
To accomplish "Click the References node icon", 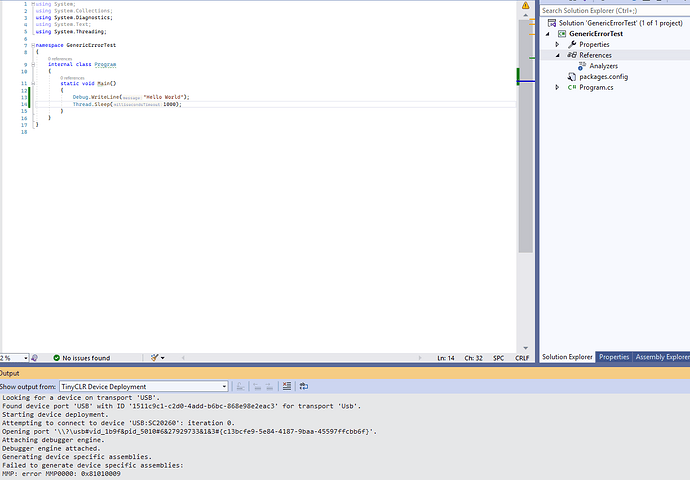I will click(572, 55).
